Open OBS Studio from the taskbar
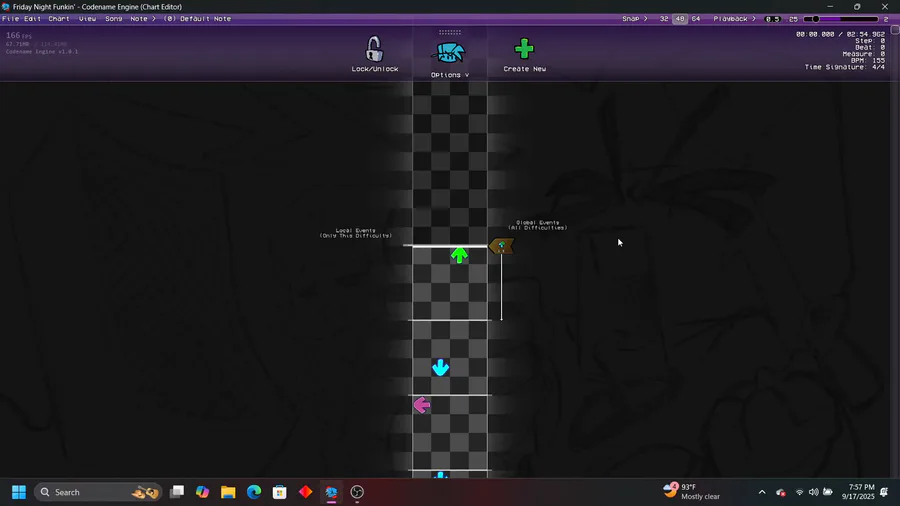Screen dimensions: 900x506 (x=357, y=492)
